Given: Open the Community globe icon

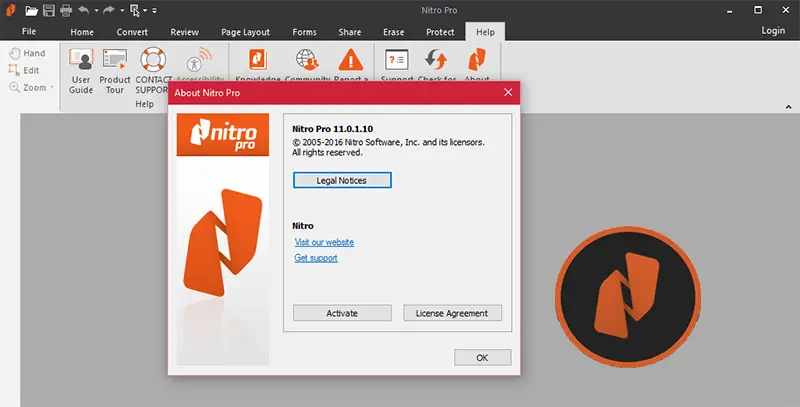Looking at the screenshot, I should pyautogui.click(x=308, y=60).
